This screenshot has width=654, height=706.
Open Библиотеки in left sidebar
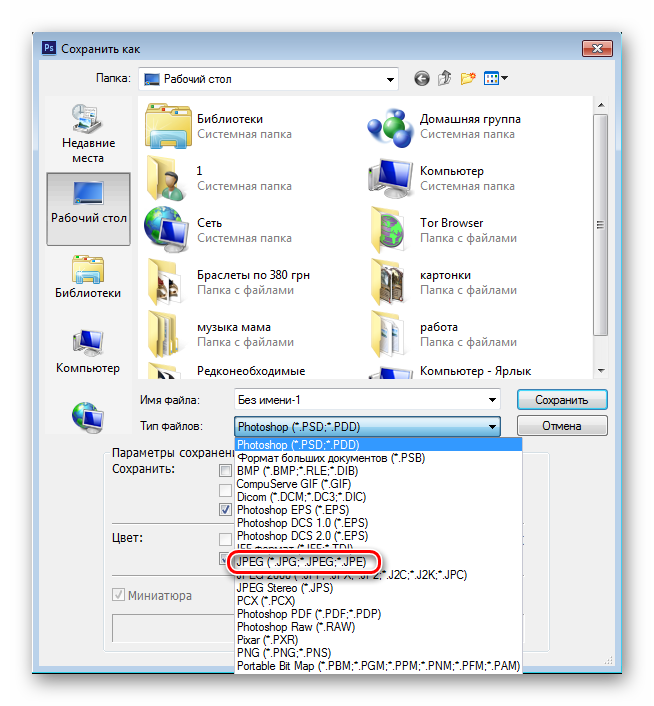pos(88,277)
